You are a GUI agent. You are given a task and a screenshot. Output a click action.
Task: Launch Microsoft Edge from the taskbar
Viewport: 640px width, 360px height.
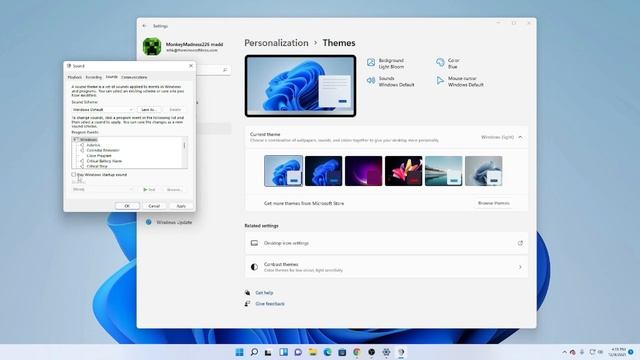click(x=327, y=352)
